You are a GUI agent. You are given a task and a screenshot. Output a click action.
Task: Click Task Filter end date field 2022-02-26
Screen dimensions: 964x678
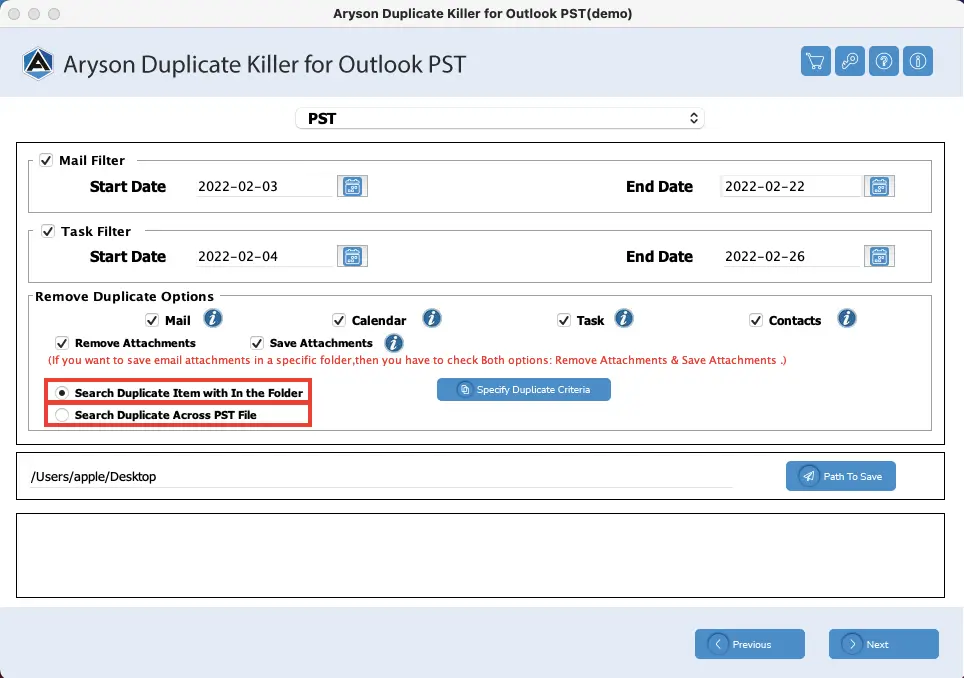(792, 256)
